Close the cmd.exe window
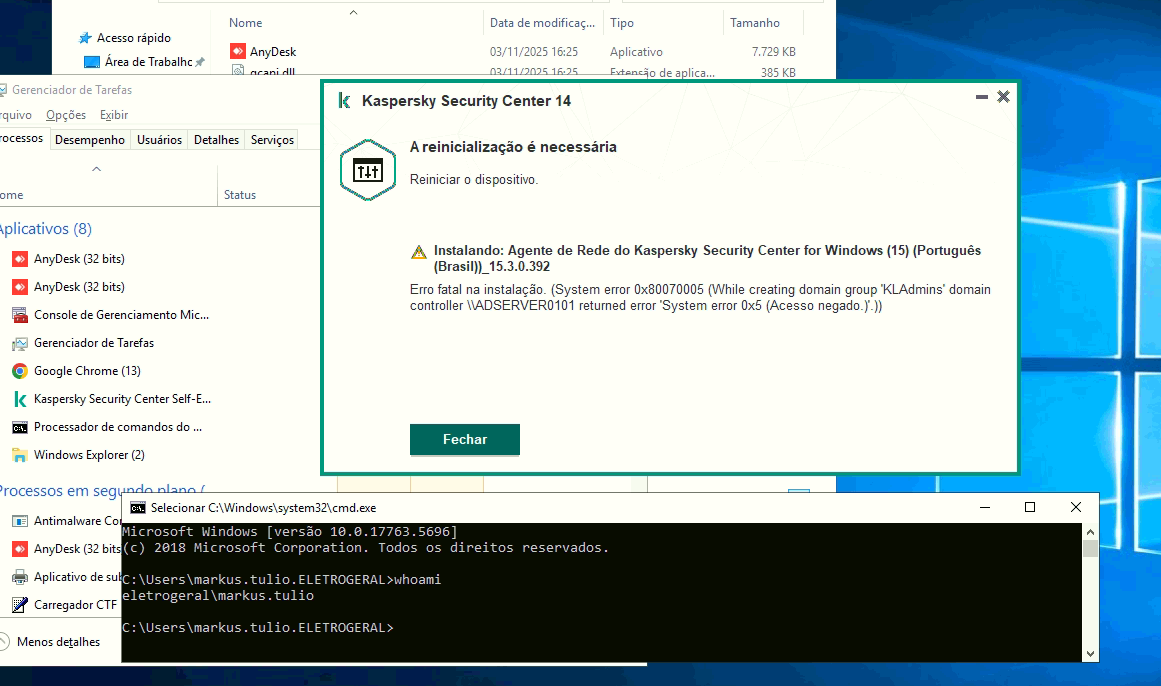Image resolution: width=1161 pixels, height=686 pixels. (x=1076, y=507)
